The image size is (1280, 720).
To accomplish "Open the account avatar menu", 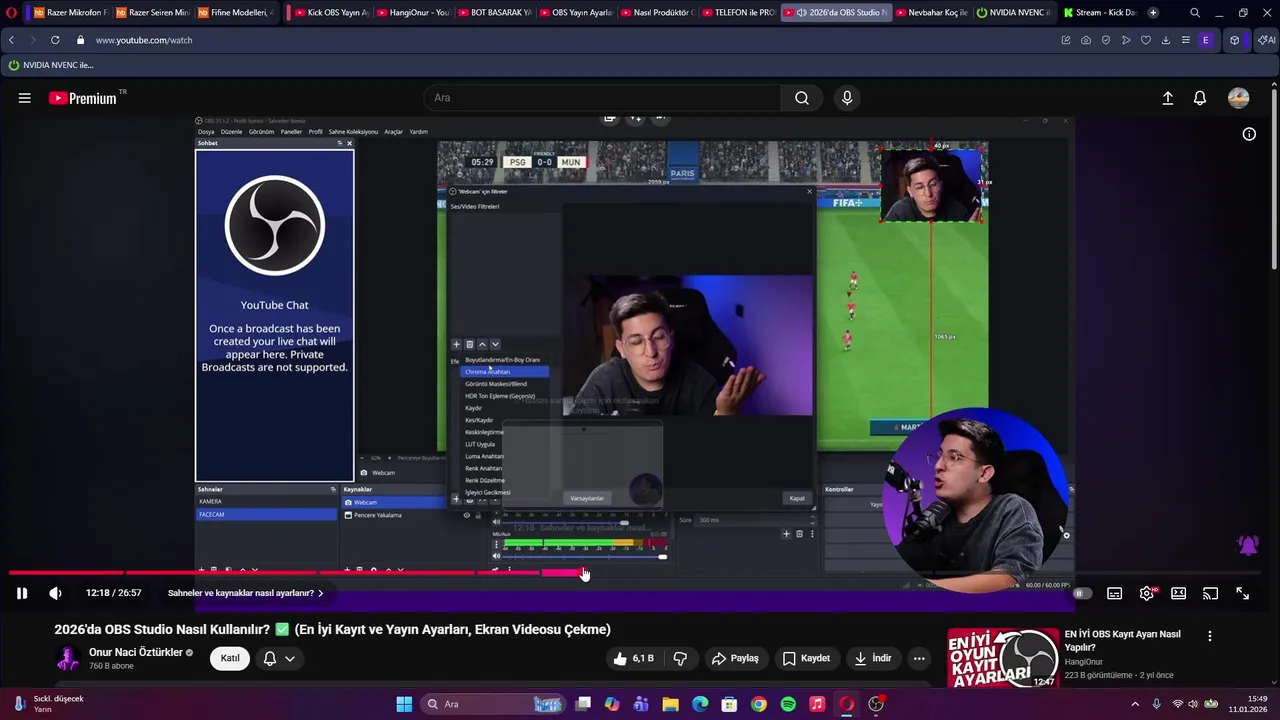I will [x=1239, y=98].
